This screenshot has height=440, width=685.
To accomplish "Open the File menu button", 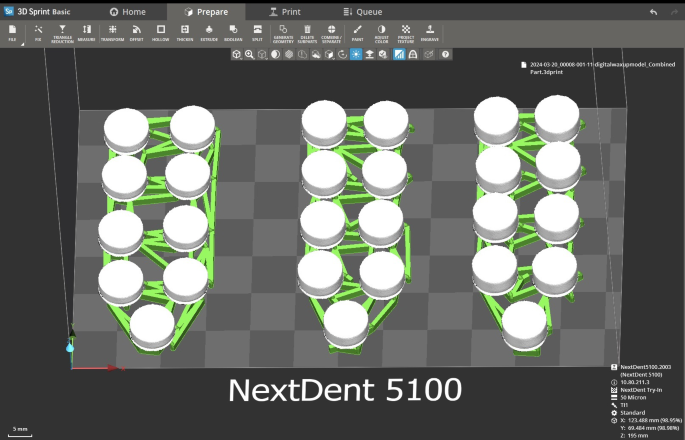I will click(12, 33).
